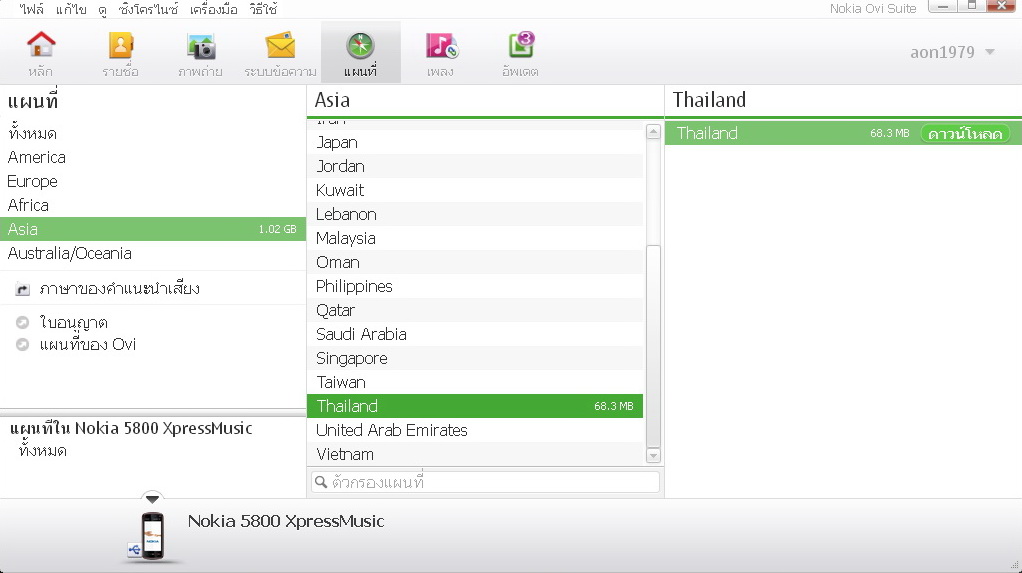Viewport: 1022px width, 573px height.
Task: Focus the ตัวกรองแผนที่ filter field
Action: point(486,482)
